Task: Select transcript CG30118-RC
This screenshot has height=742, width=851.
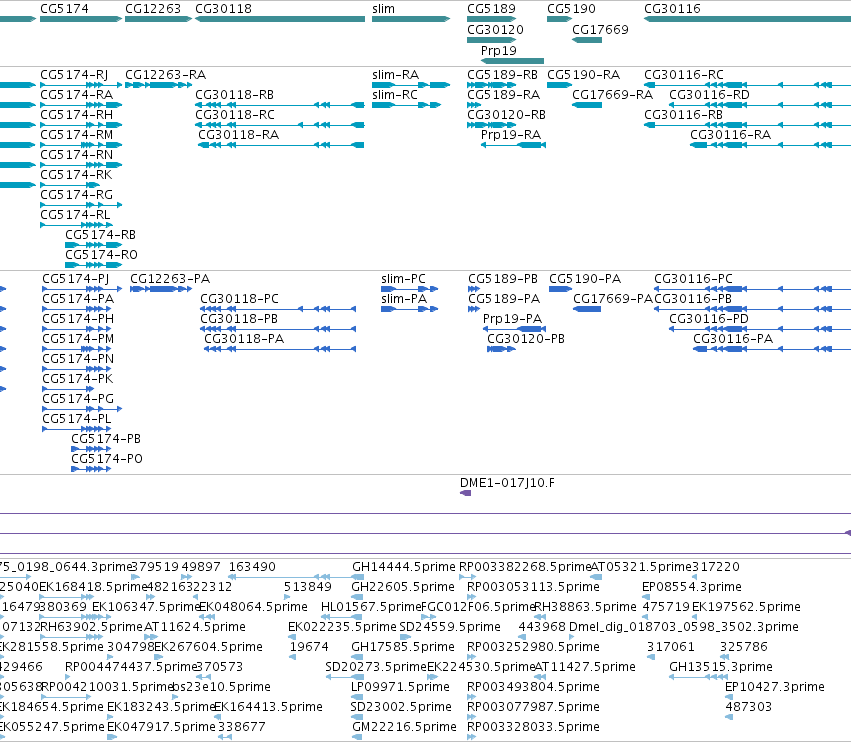Action: [234, 115]
